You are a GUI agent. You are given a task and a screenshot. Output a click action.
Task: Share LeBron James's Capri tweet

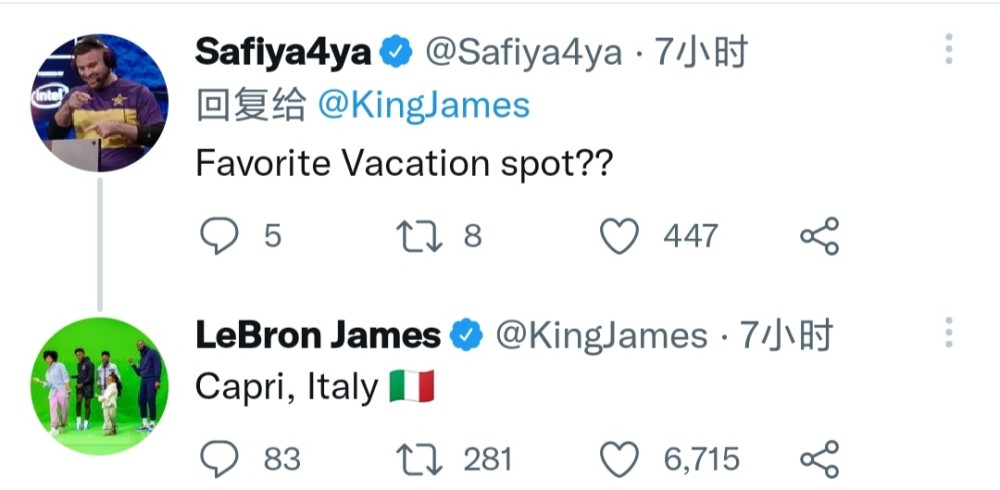(820, 459)
